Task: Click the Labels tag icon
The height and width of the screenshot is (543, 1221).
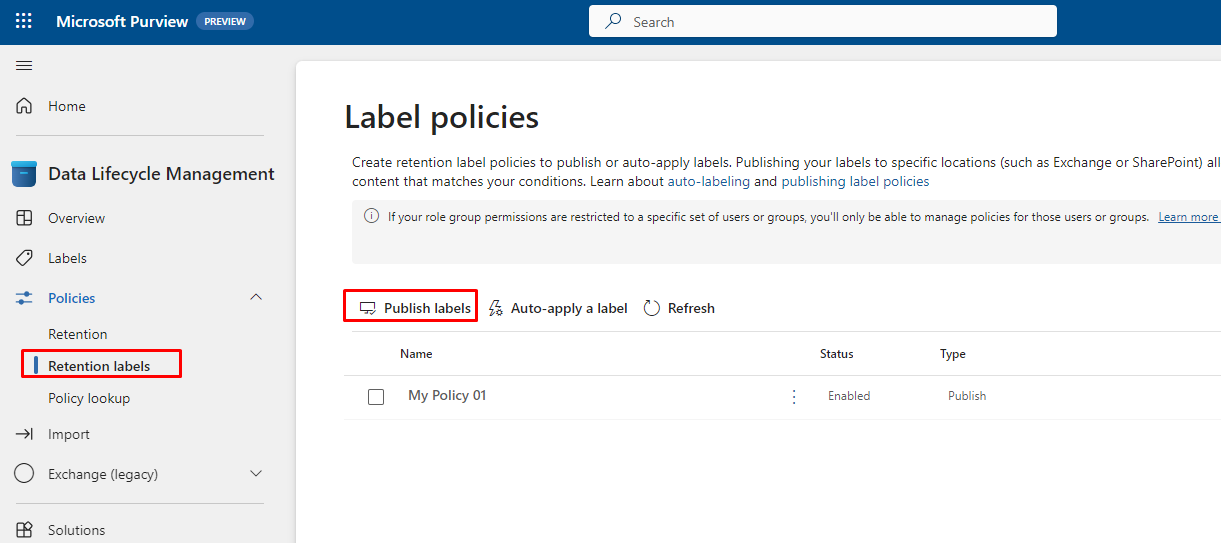Action: 25,258
